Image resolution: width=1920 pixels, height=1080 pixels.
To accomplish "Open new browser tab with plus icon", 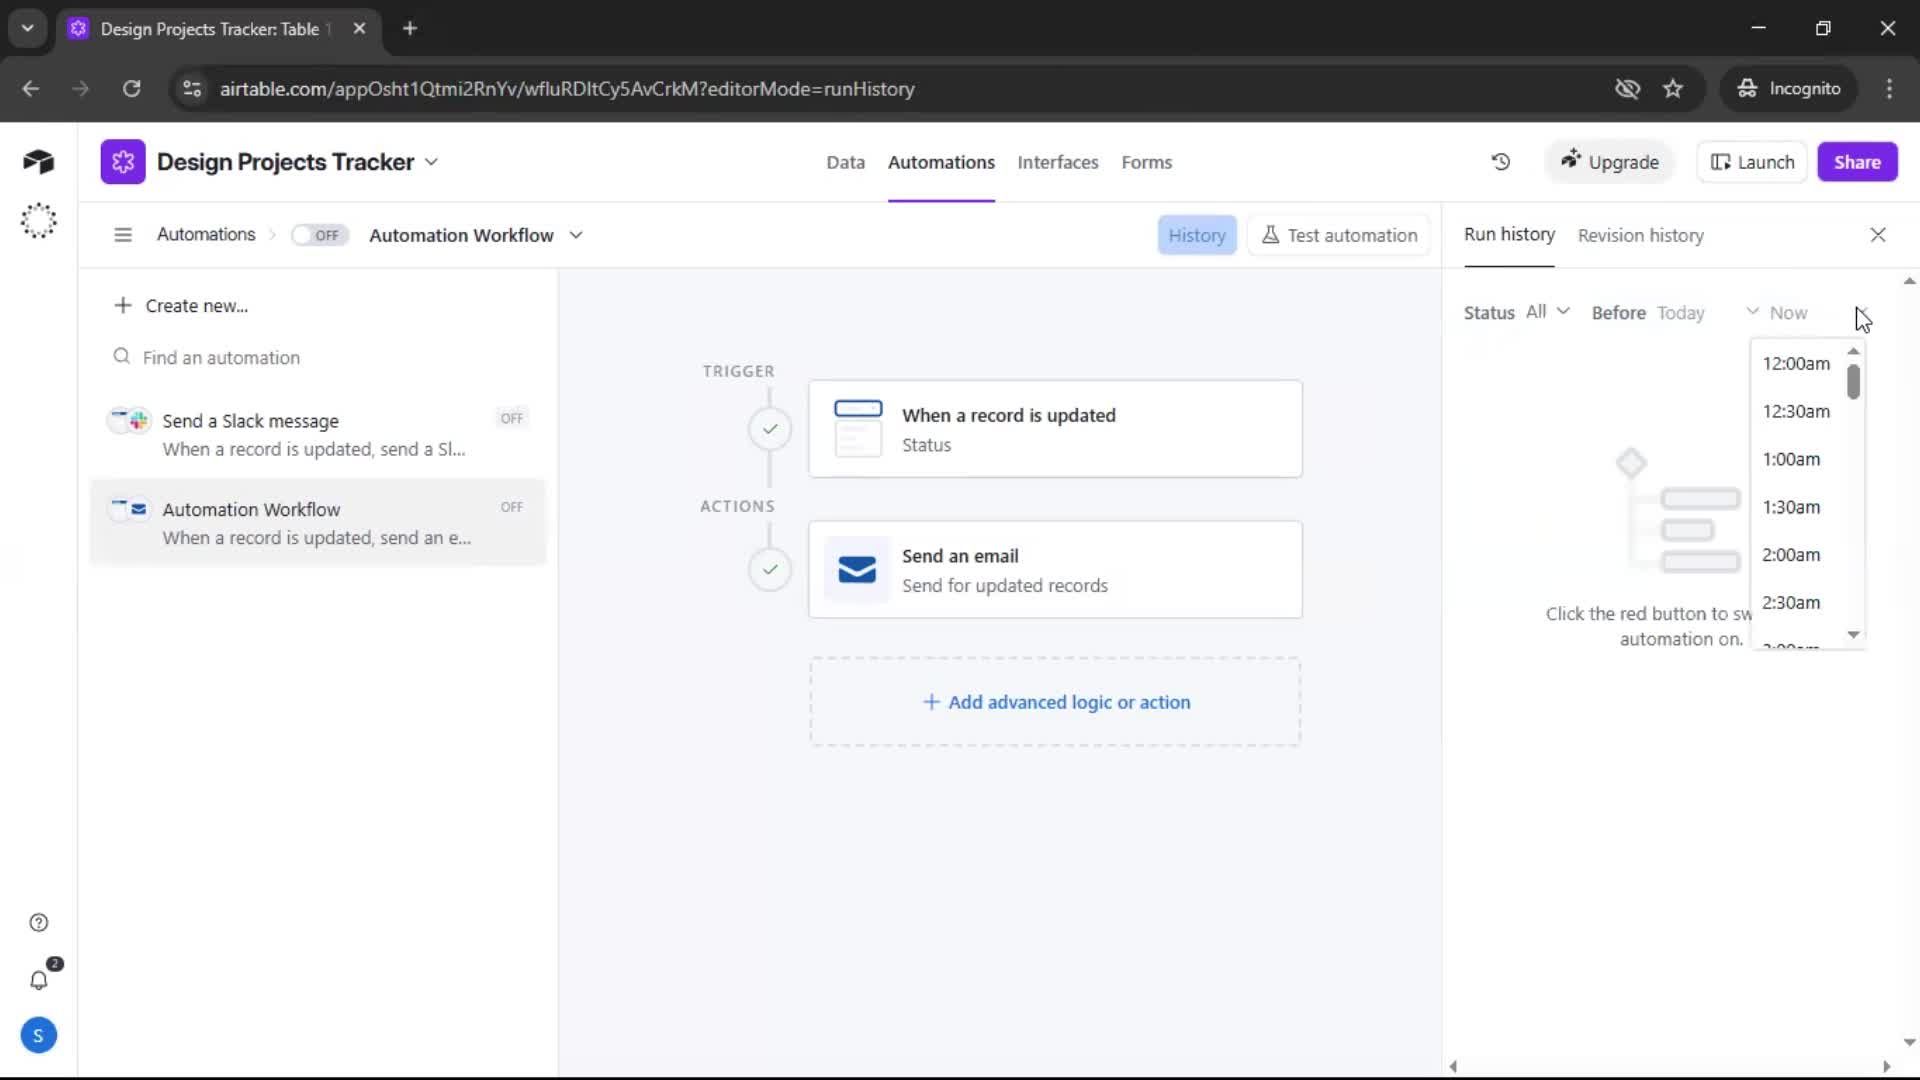I will (x=410, y=28).
